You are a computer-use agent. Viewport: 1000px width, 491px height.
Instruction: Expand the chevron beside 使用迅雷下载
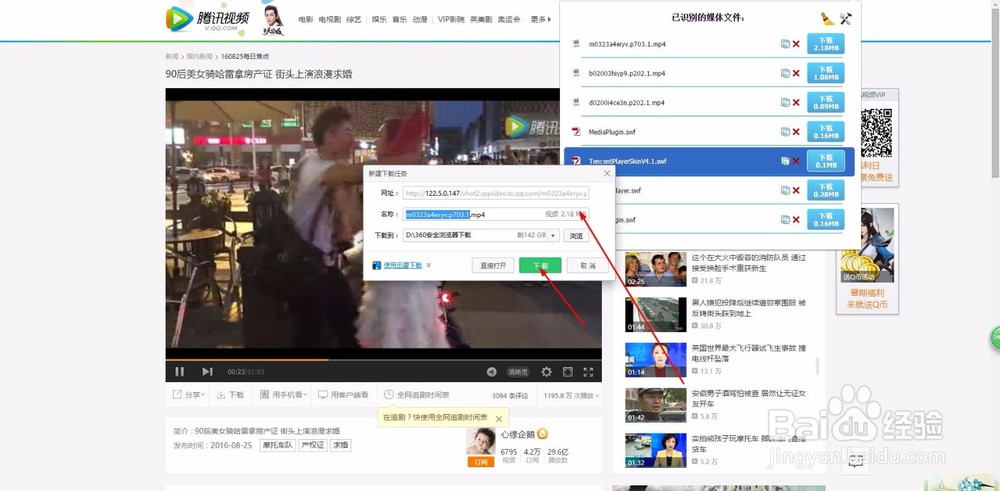click(429, 265)
